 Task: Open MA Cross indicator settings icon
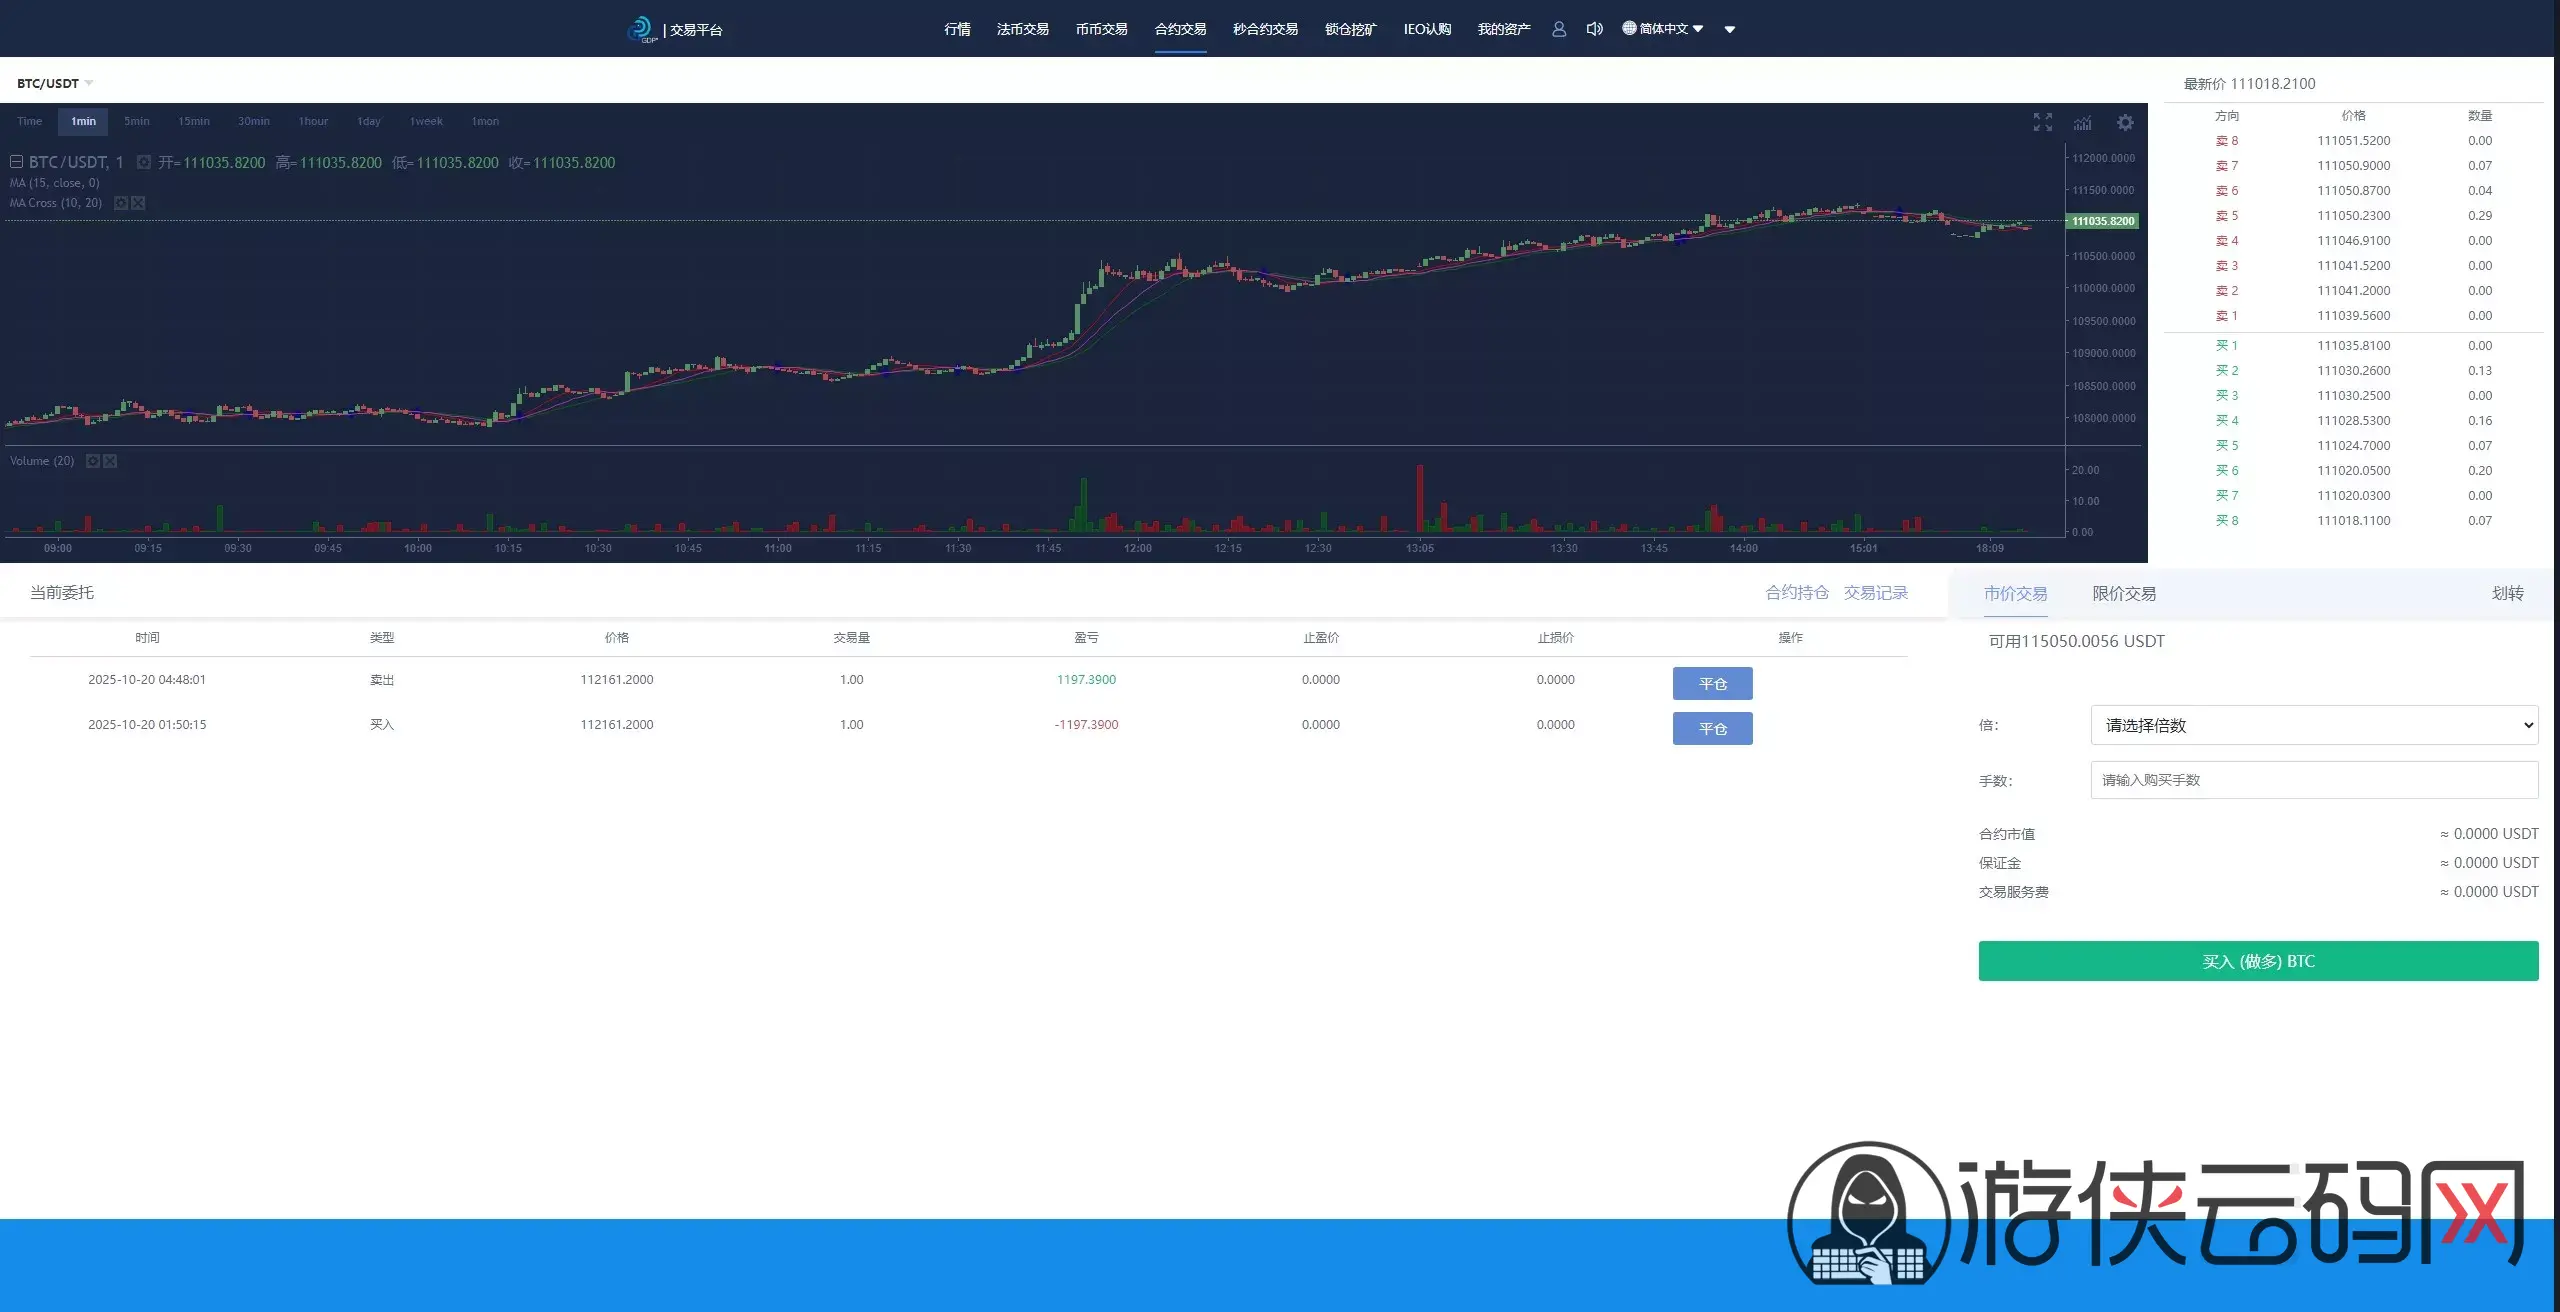tap(121, 203)
